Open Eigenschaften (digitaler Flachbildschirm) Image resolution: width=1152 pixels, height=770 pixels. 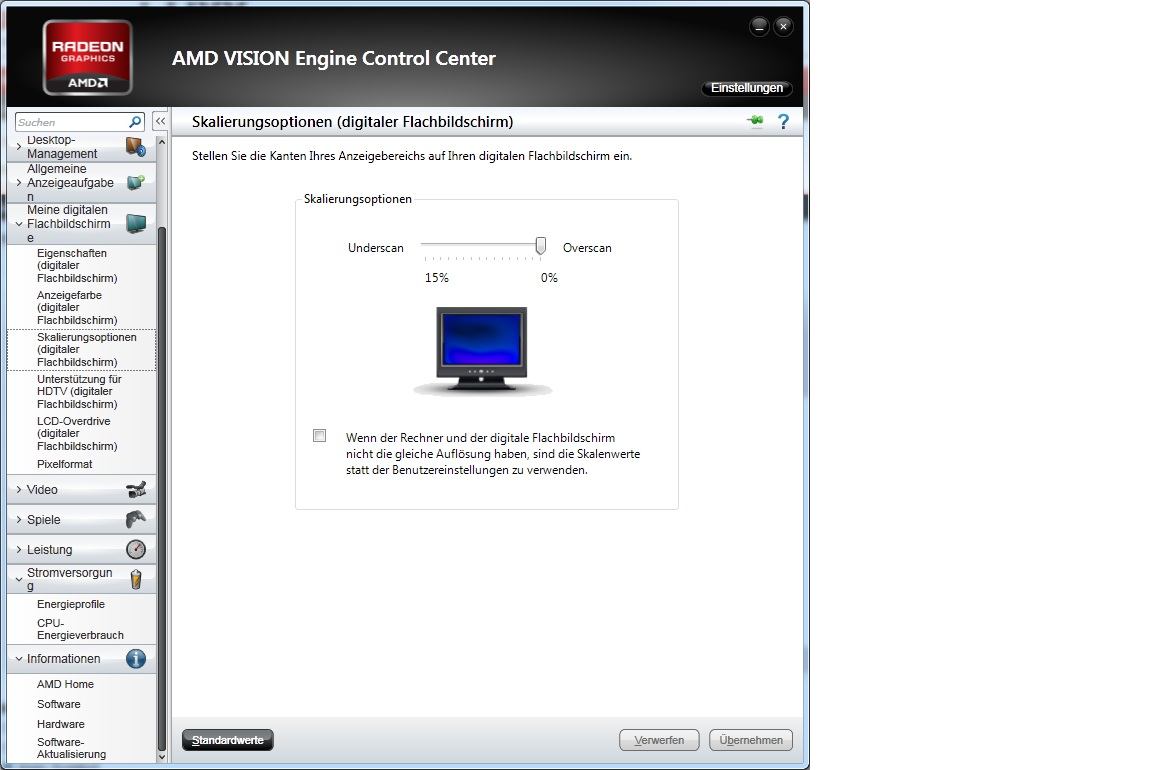tap(77, 265)
